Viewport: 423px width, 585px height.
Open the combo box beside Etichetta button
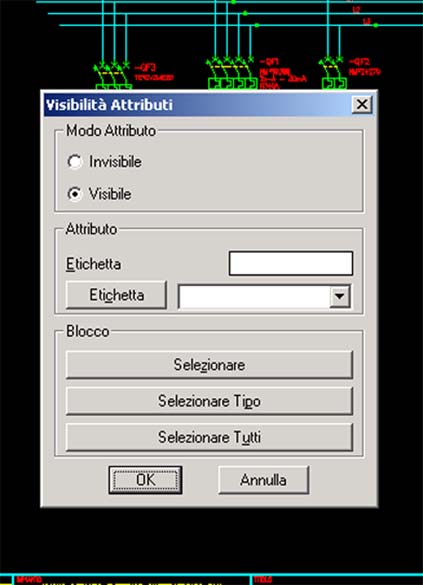tap(264, 296)
